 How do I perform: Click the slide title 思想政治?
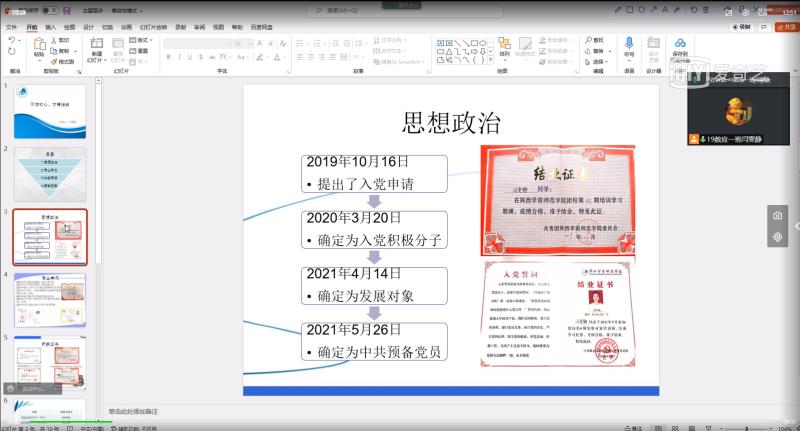(x=451, y=123)
